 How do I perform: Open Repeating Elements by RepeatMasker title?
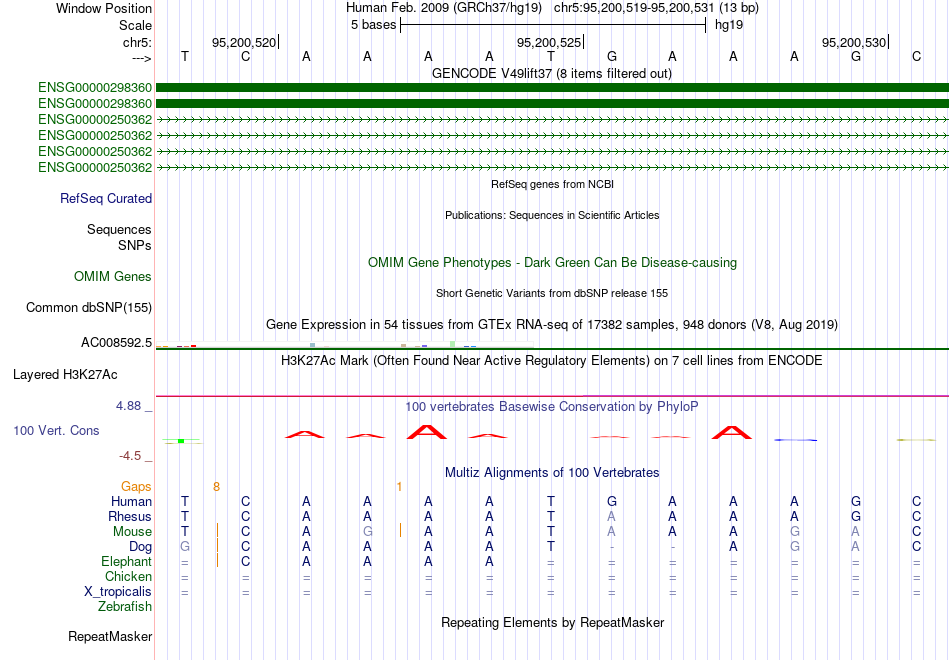point(552,622)
